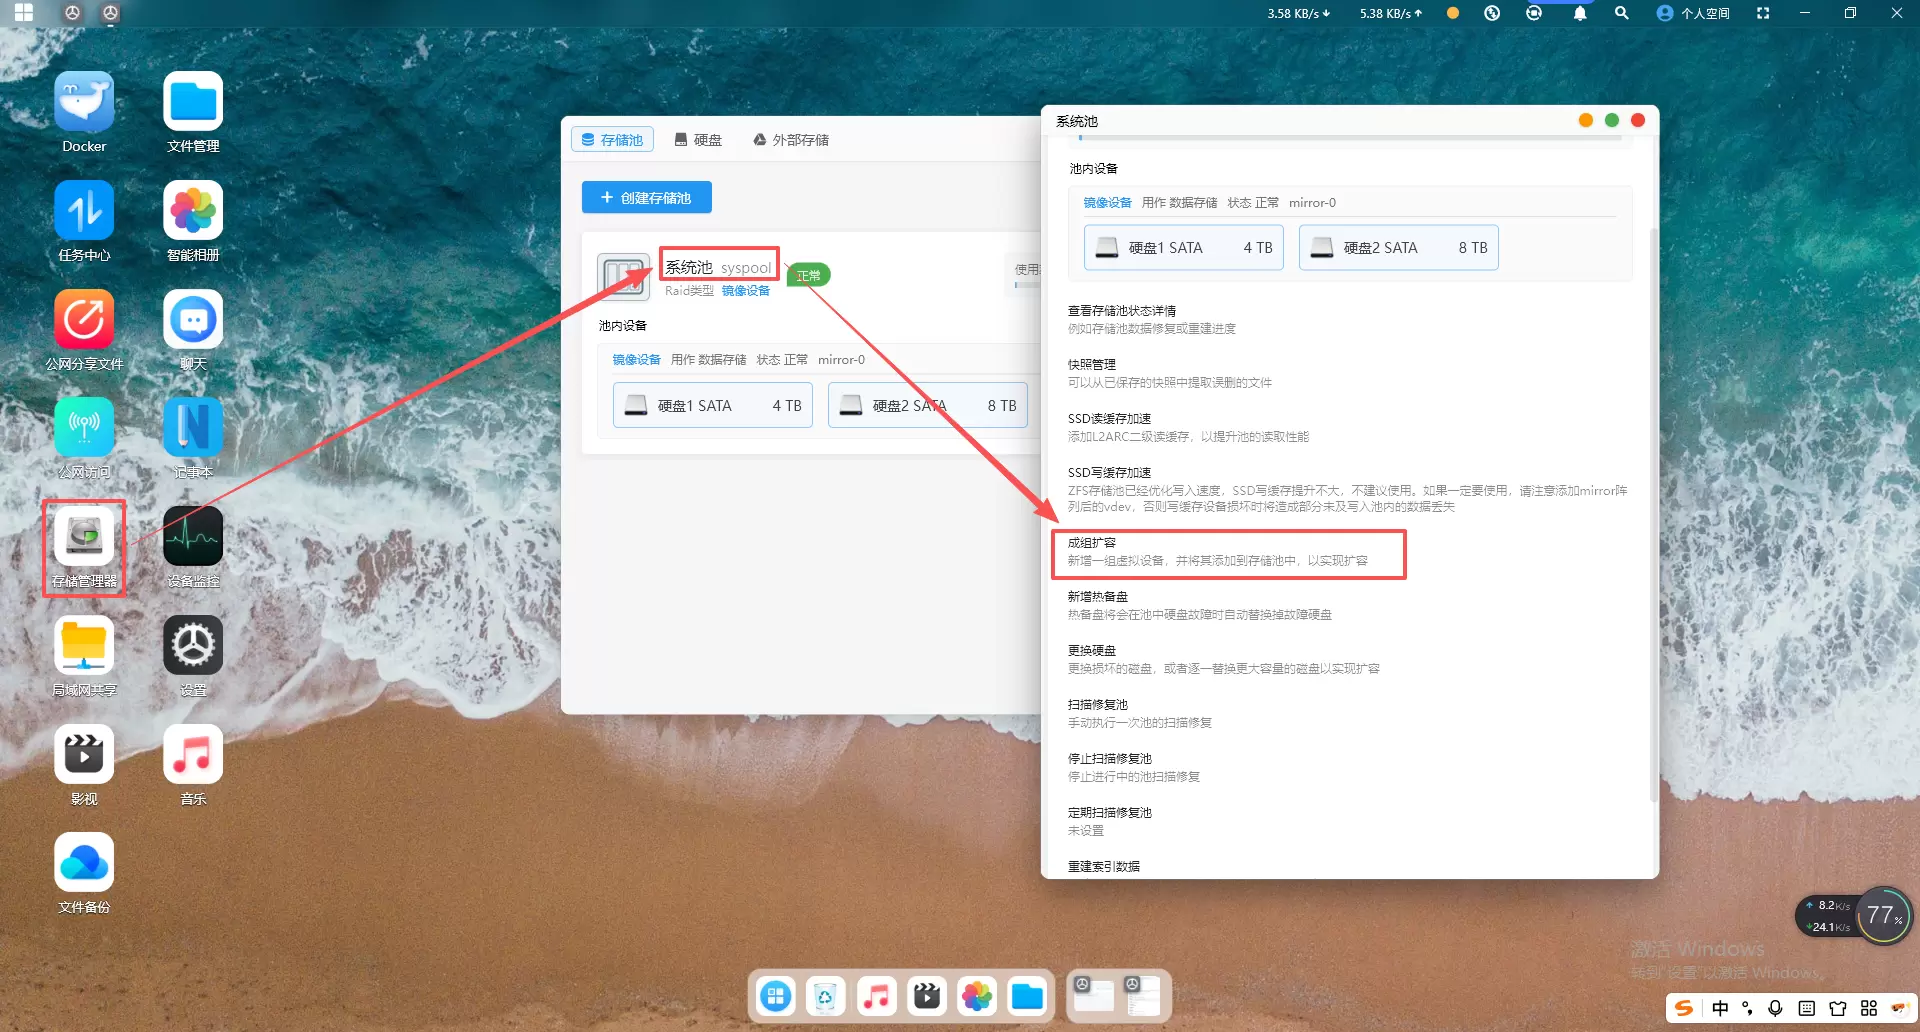Open the 个人空间 user menu

pyautogui.click(x=1693, y=13)
